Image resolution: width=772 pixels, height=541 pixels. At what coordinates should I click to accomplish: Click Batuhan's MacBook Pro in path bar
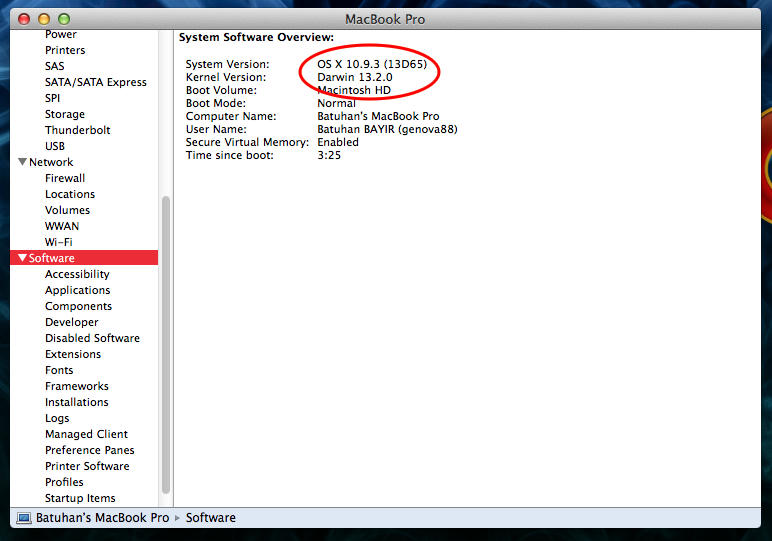[x=103, y=518]
